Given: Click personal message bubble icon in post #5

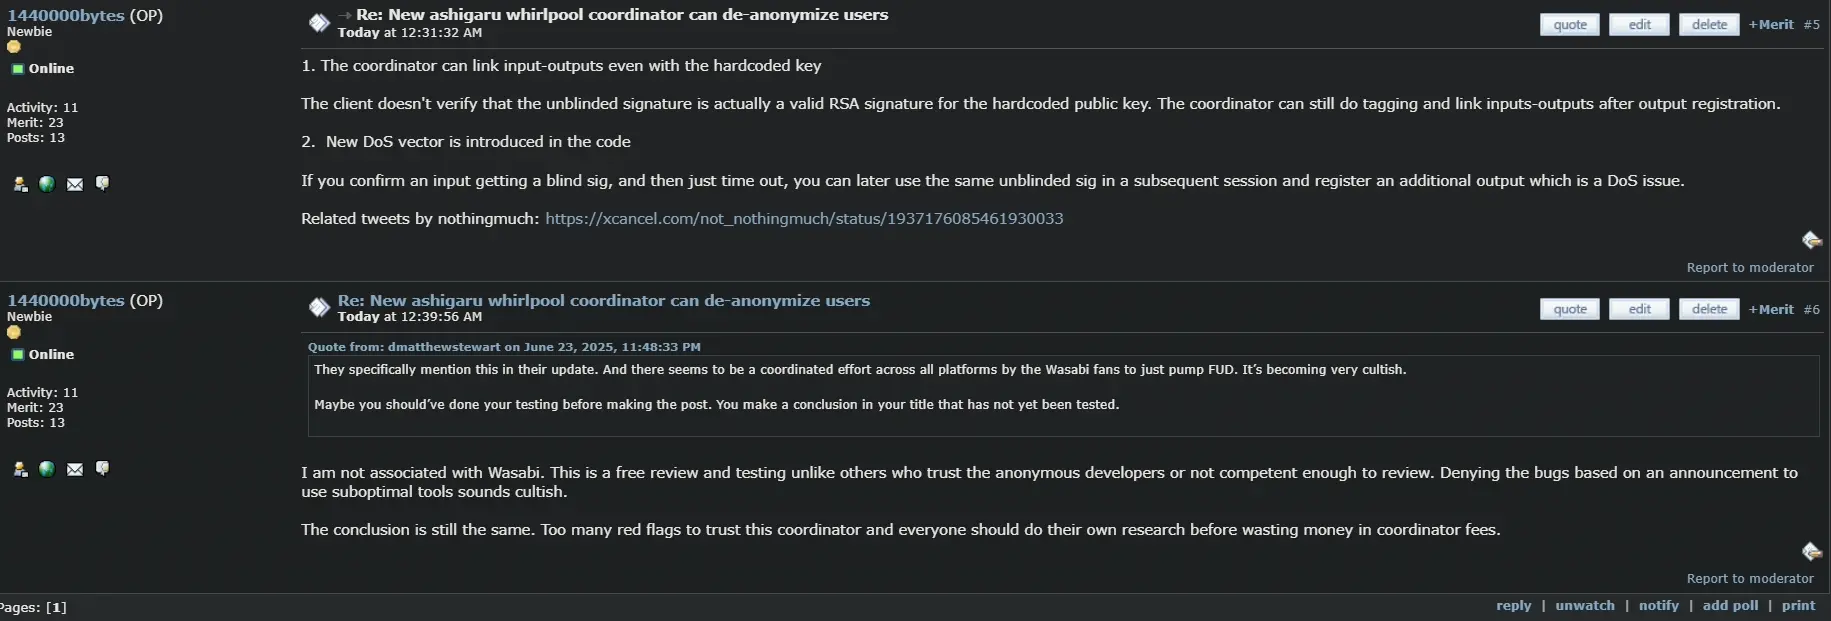Looking at the screenshot, I should tap(102, 184).
